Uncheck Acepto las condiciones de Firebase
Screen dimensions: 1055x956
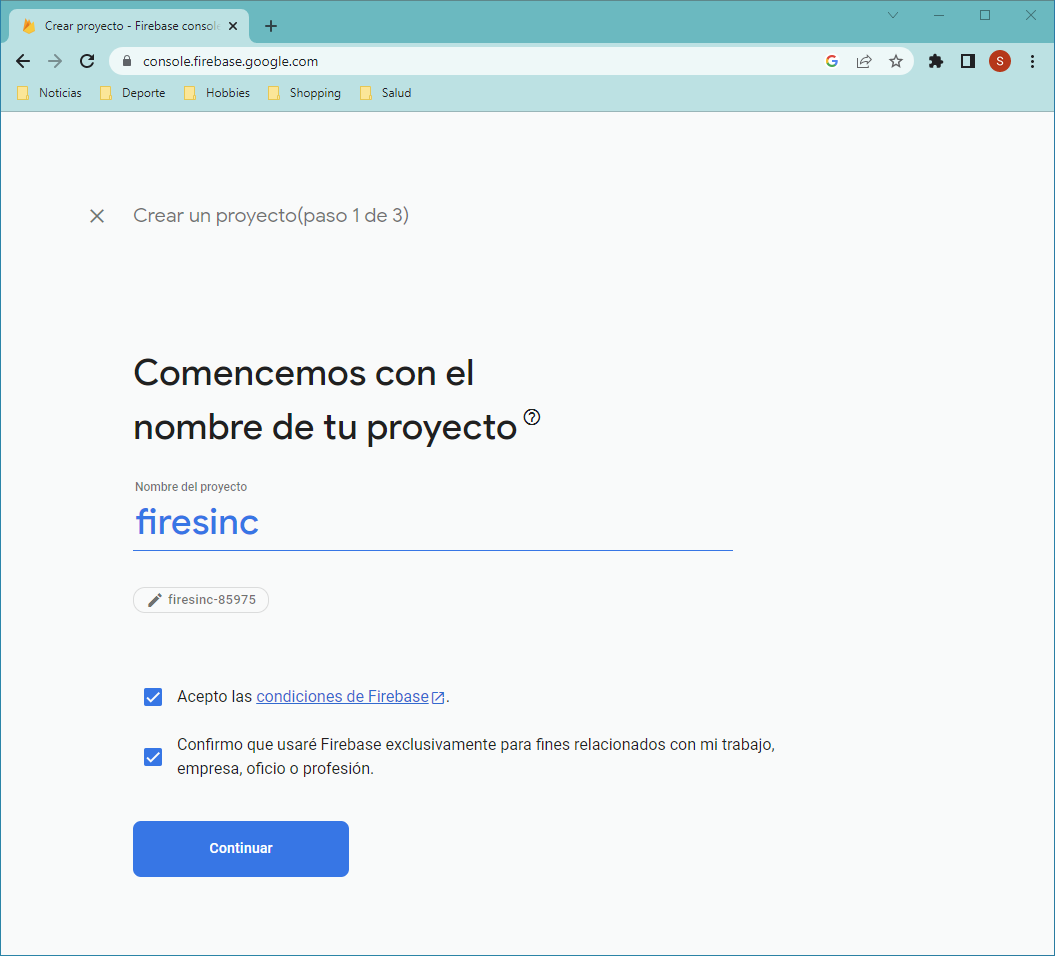(153, 697)
